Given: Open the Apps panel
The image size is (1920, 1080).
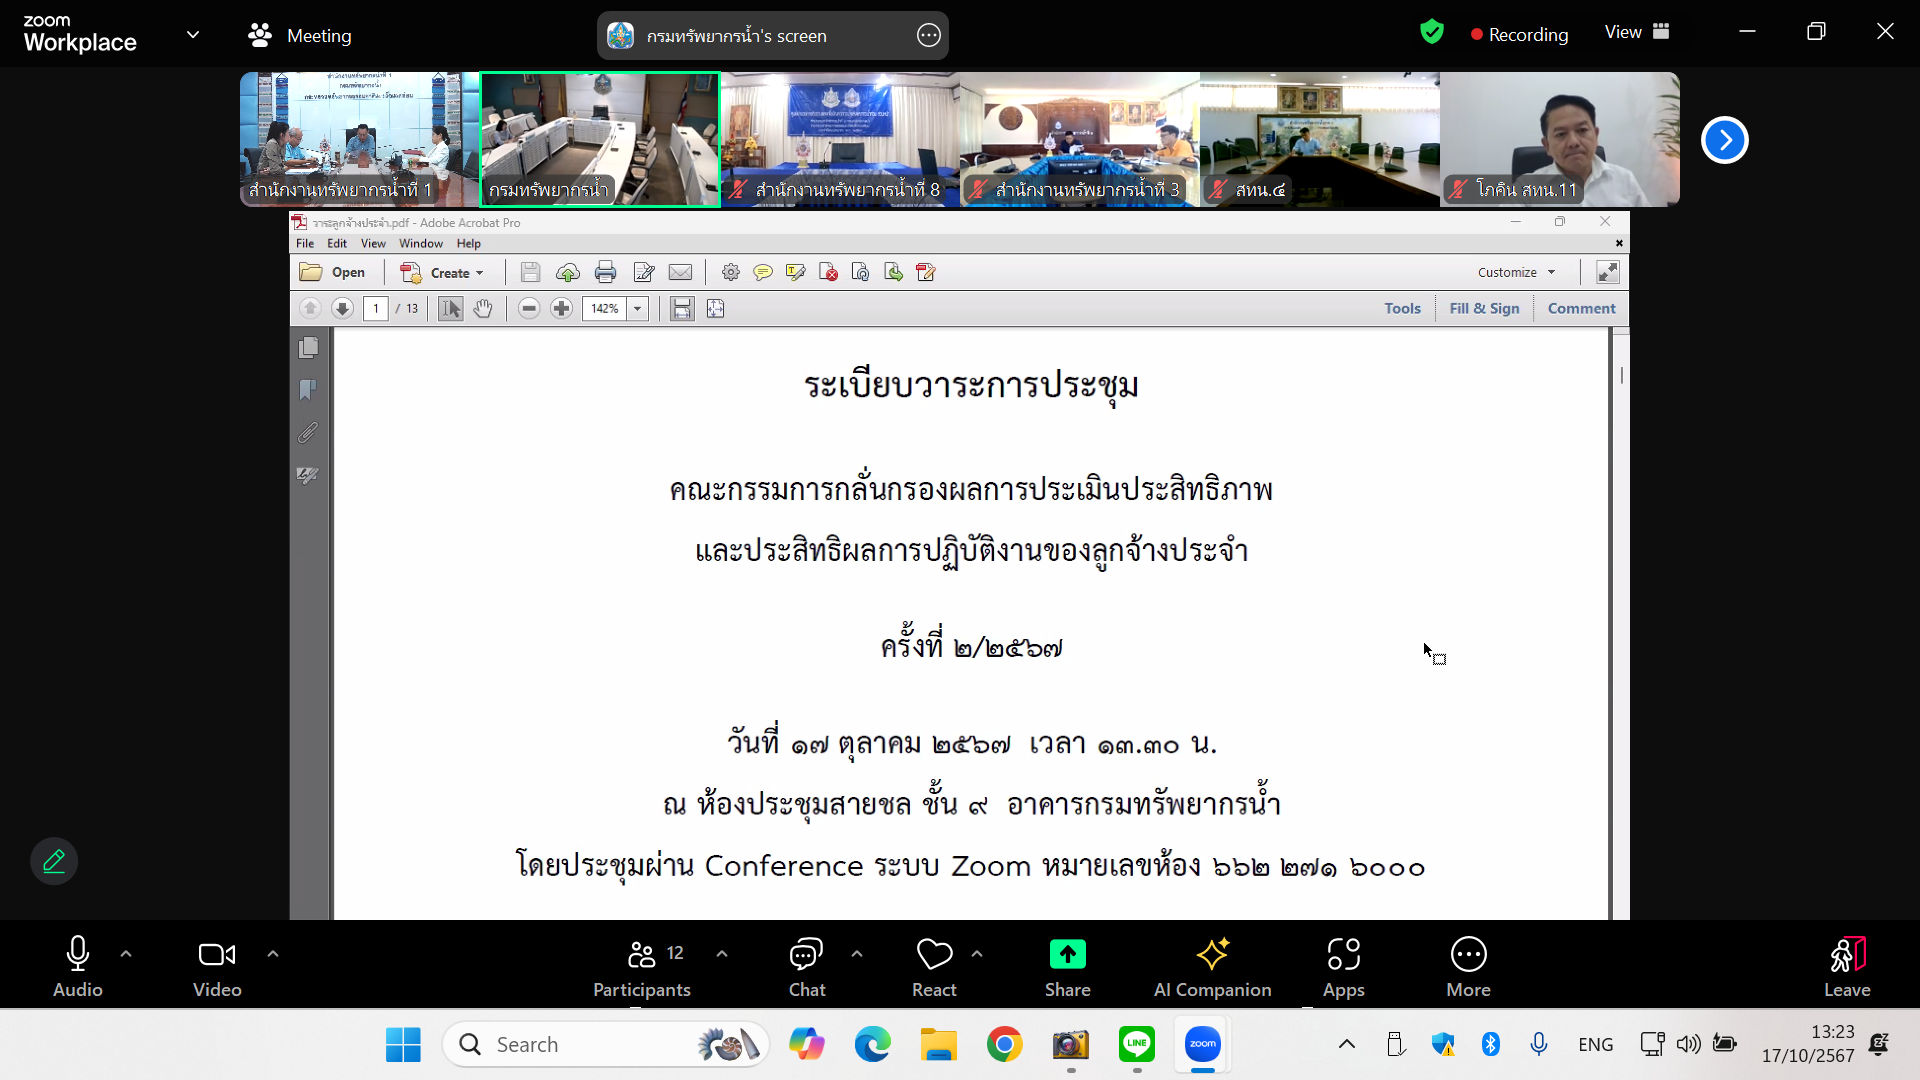Looking at the screenshot, I should (1343, 966).
